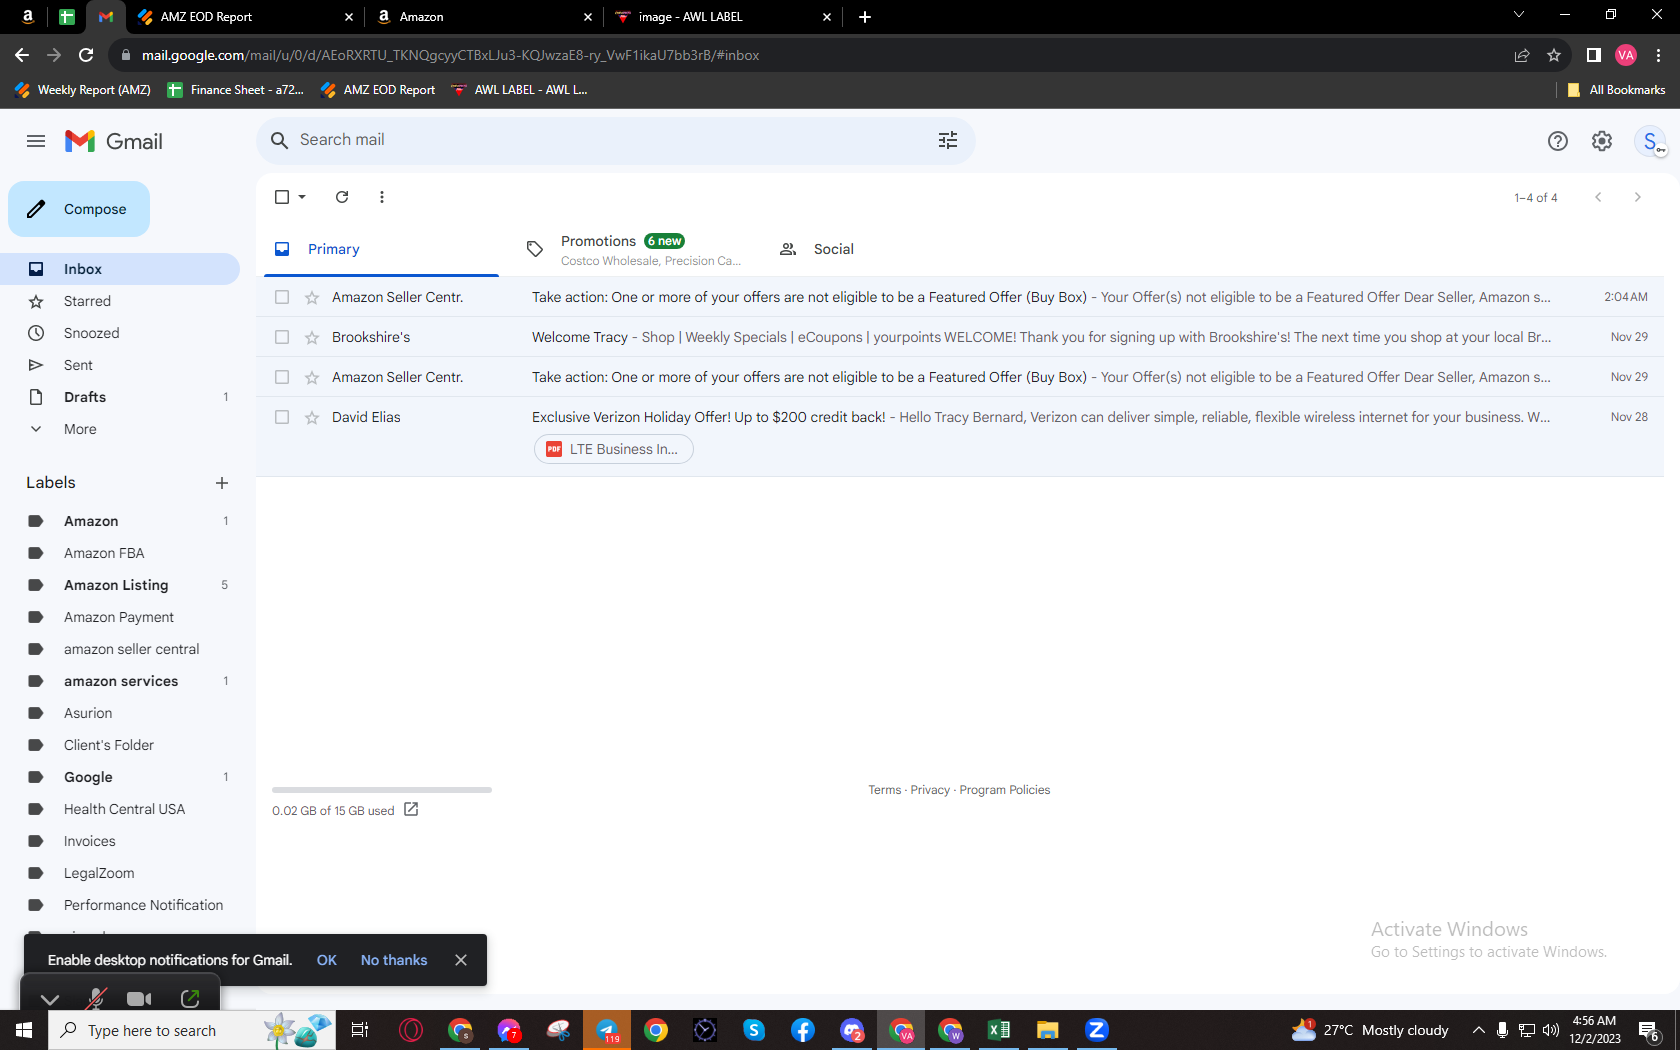The width and height of the screenshot is (1680, 1050).
Task: Open the Gmail main menu hamburger
Action: click(36, 141)
